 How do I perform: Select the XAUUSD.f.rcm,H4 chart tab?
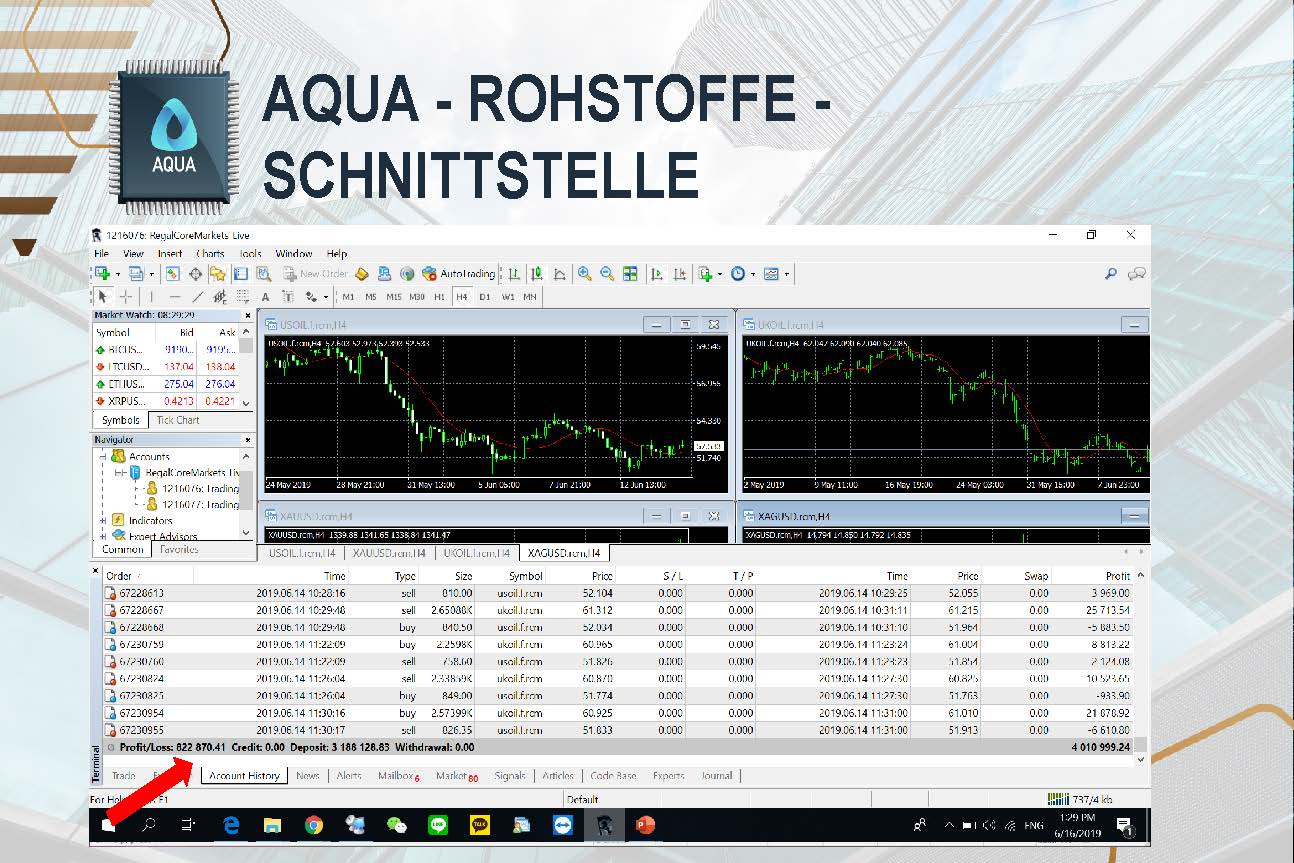coord(391,553)
